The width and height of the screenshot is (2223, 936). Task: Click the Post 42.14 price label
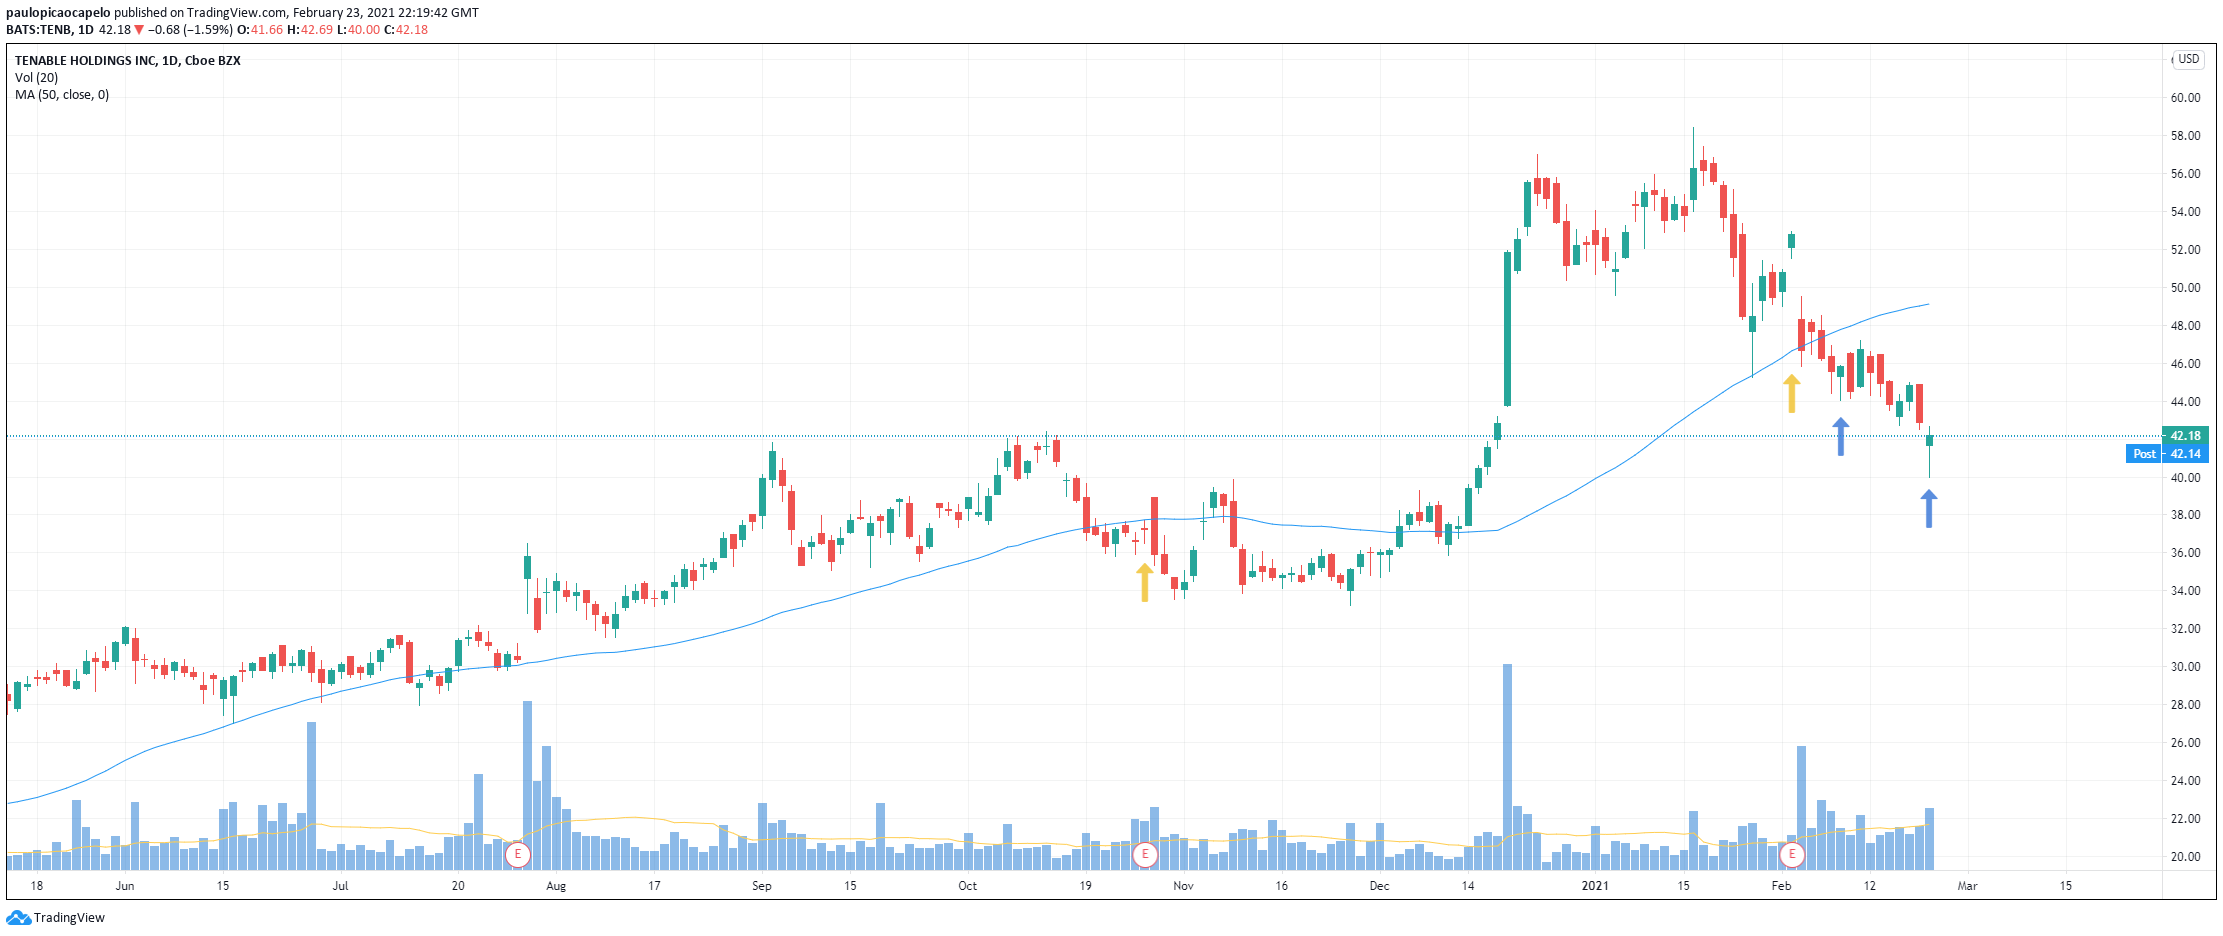pyautogui.click(x=2166, y=454)
